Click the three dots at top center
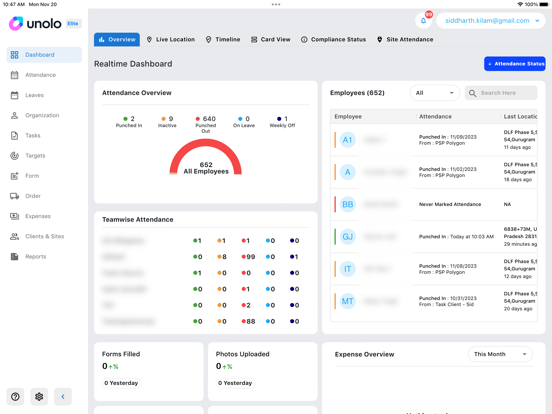Image resolution: width=552 pixels, height=414 pixels. pyautogui.click(x=276, y=5)
